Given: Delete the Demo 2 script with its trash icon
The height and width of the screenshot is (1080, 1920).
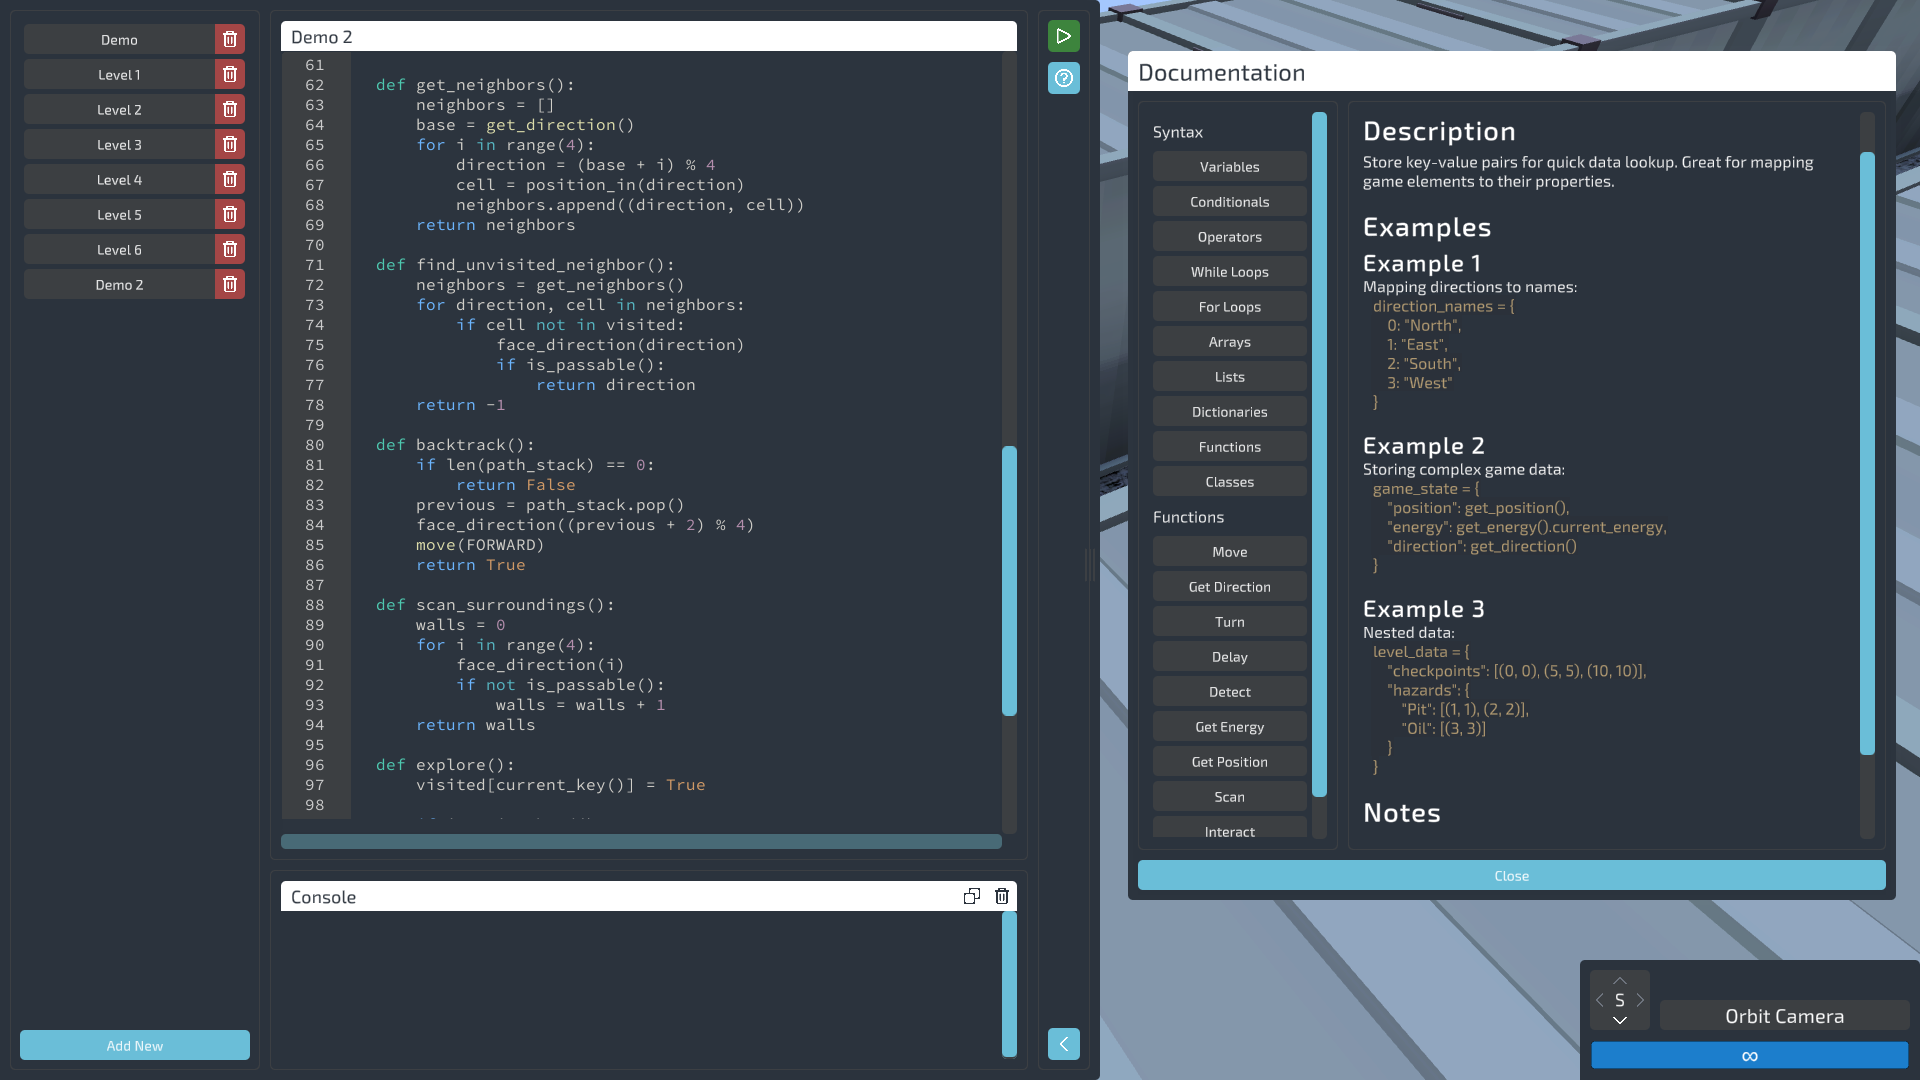Looking at the screenshot, I should [229, 284].
